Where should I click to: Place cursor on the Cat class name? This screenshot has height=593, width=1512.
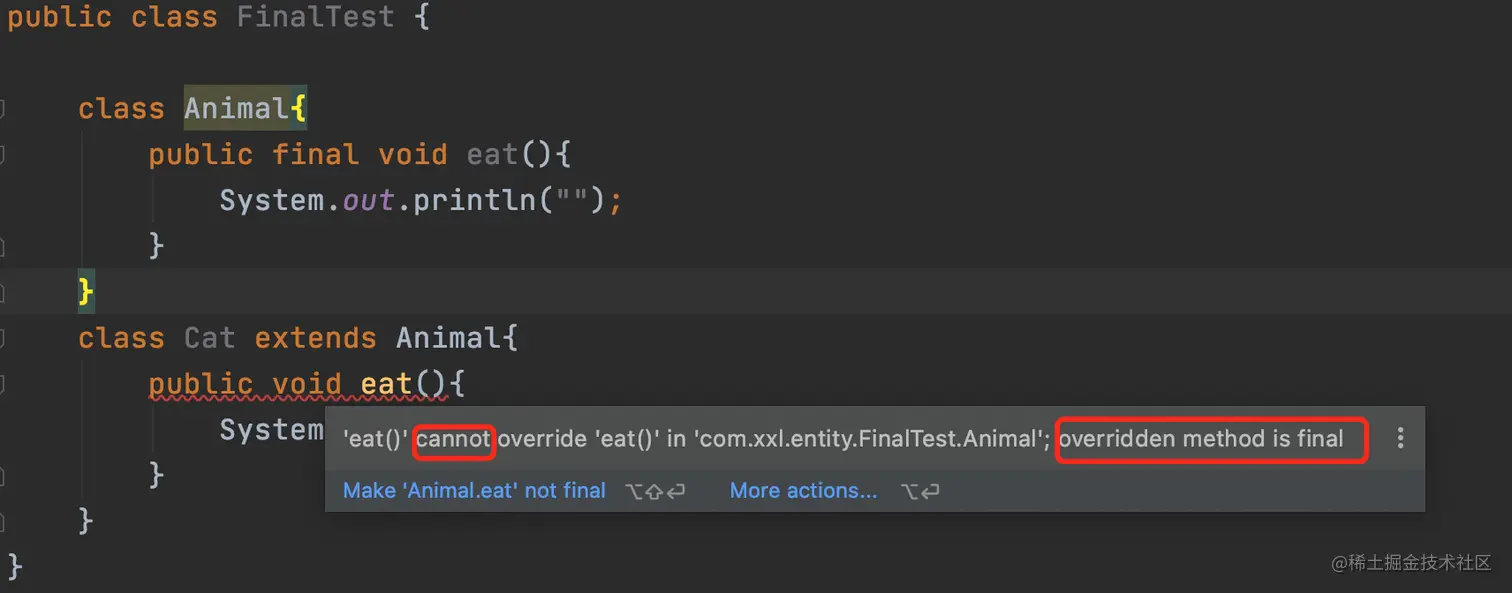(210, 338)
